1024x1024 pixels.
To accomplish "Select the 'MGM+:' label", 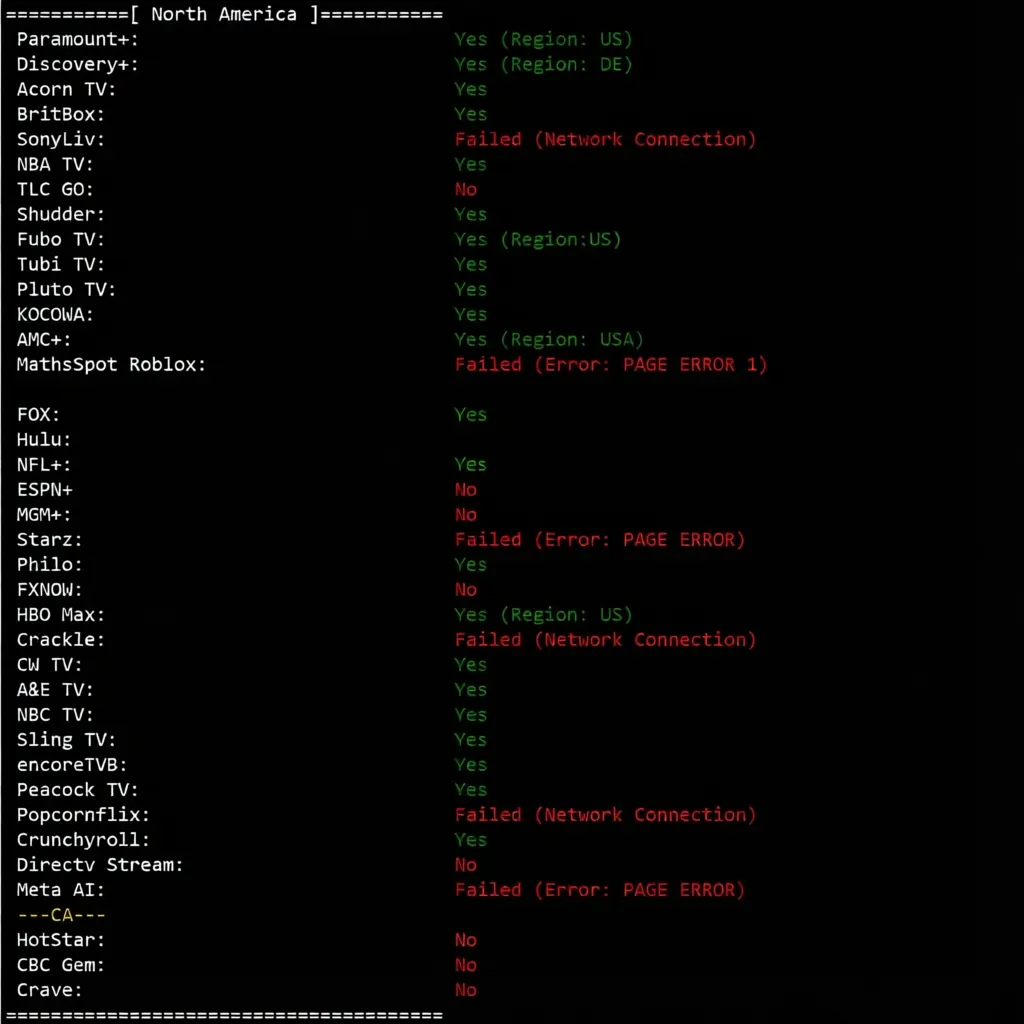I will pyautogui.click(x=44, y=515).
